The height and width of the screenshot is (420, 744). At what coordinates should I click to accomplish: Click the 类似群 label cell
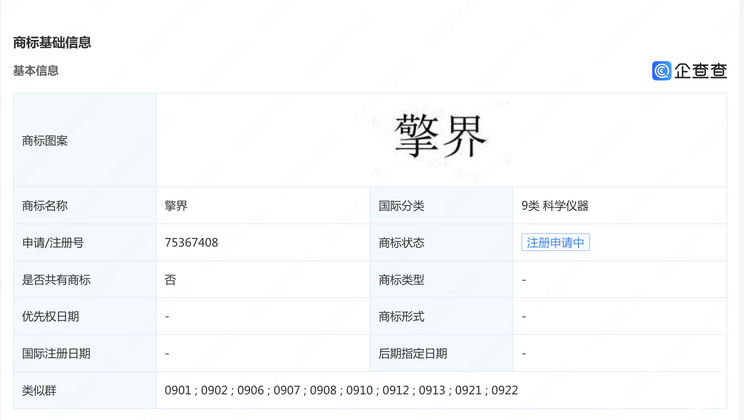85,390
